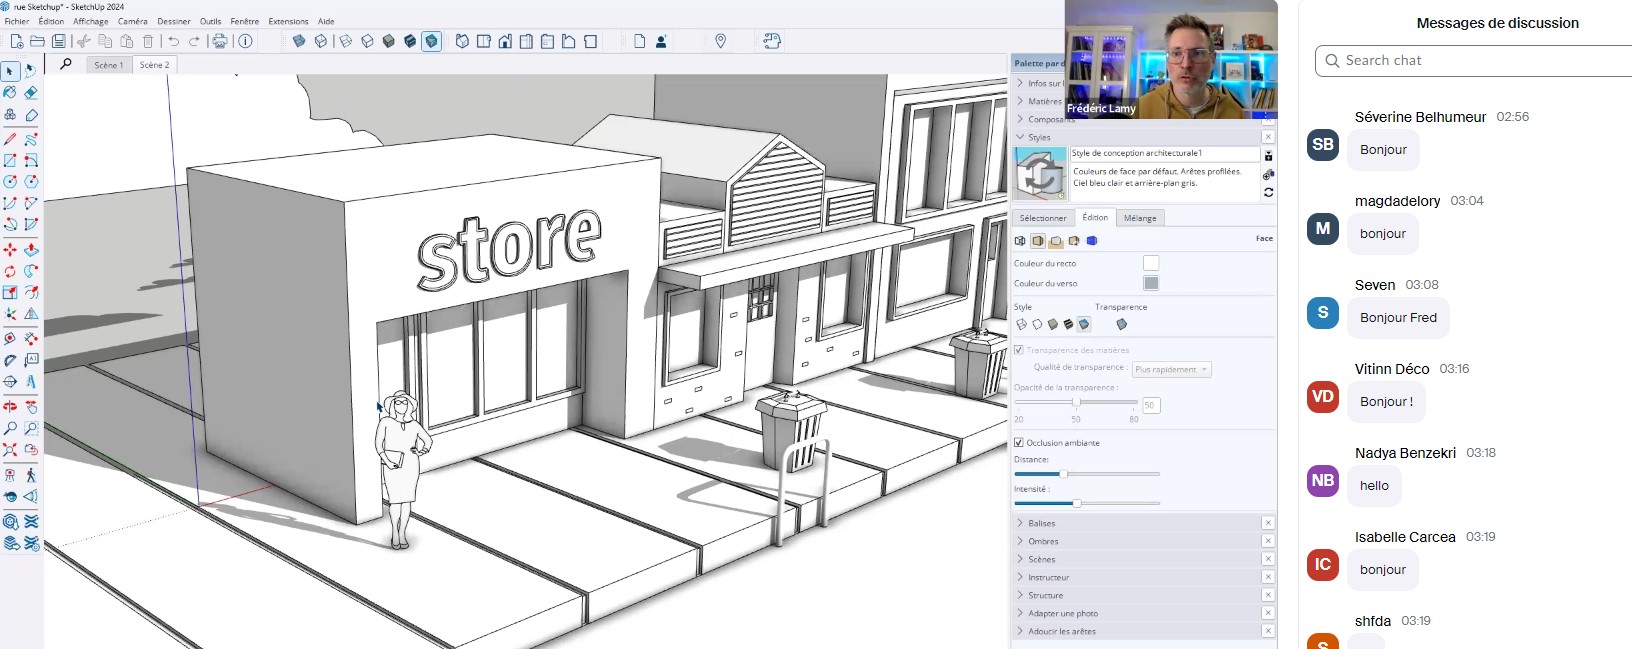This screenshot has height=649, width=1632.
Task: Switch to the Scène 1 tab
Action: [x=108, y=65]
